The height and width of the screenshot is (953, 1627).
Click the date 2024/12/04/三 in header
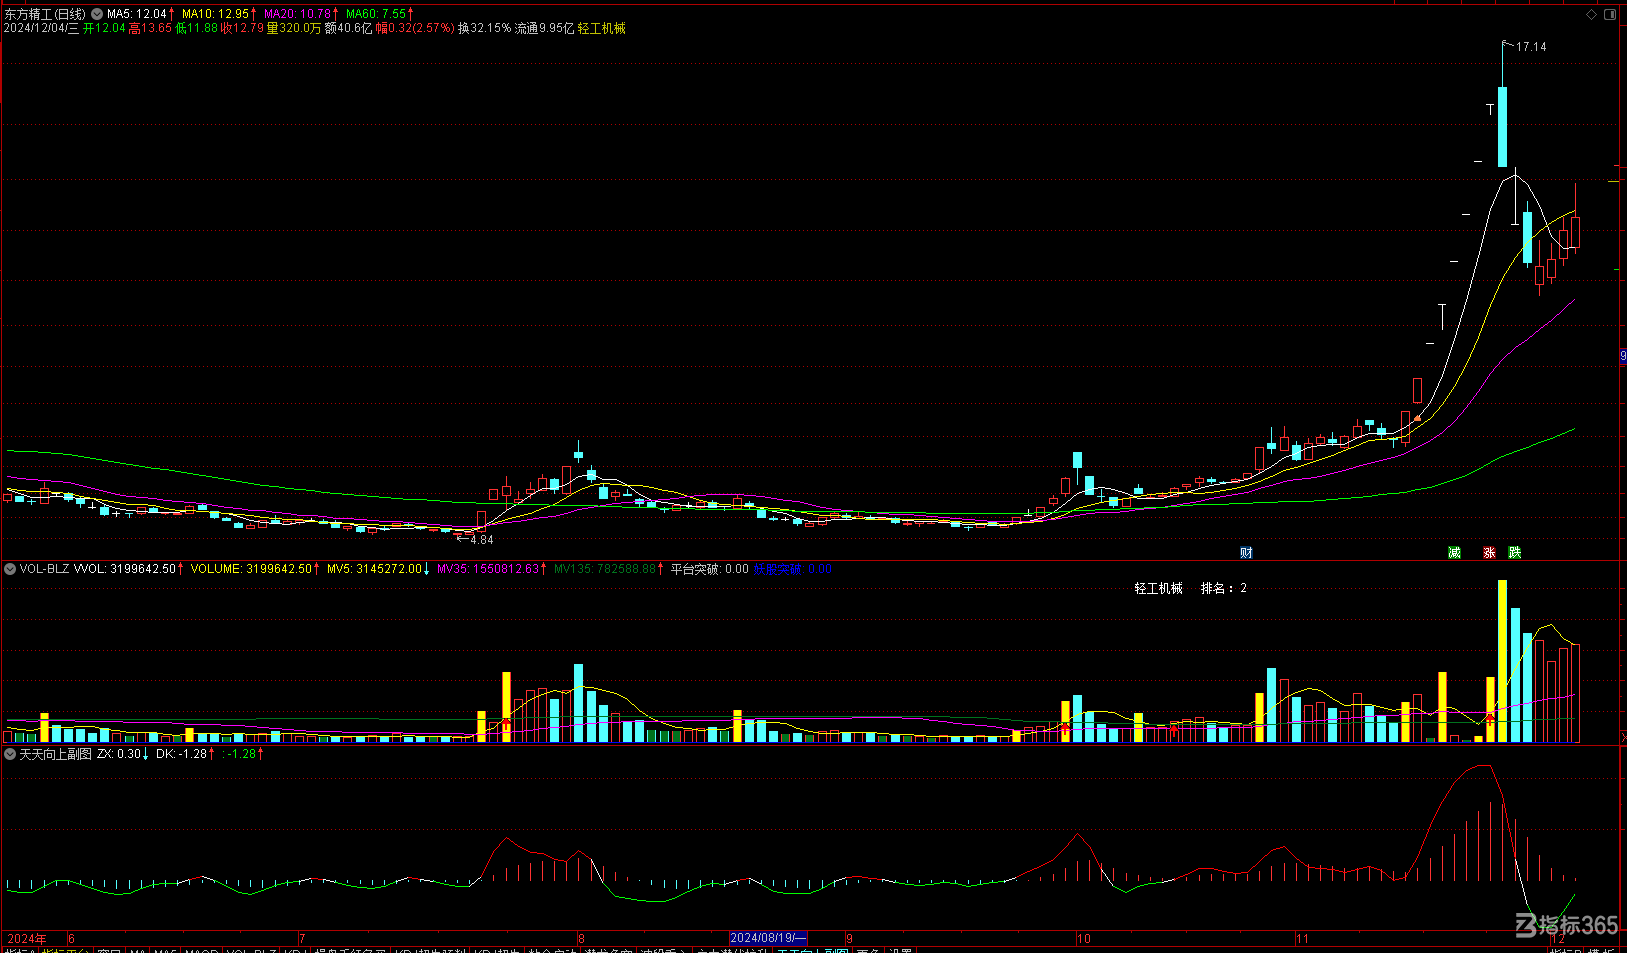41,28
